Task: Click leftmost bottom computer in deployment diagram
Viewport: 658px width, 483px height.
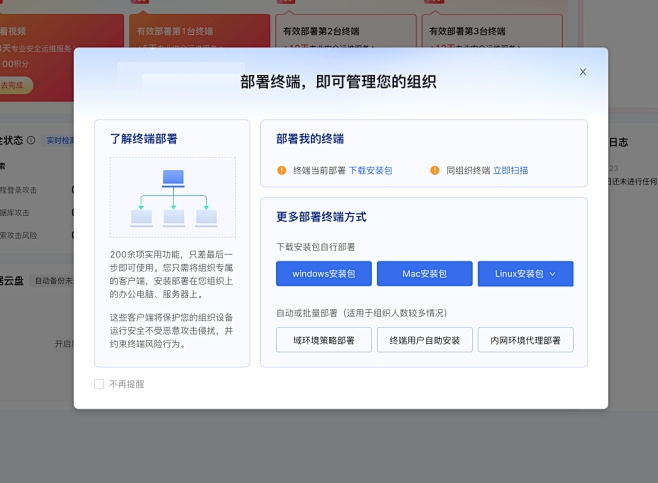Action: coord(141,216)
